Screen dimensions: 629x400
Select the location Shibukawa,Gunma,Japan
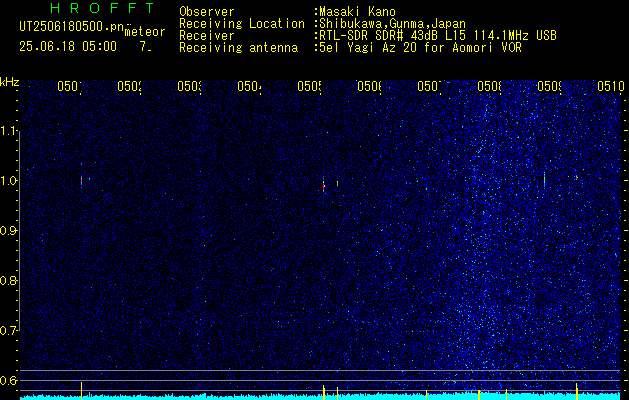(x=392, y=24)
